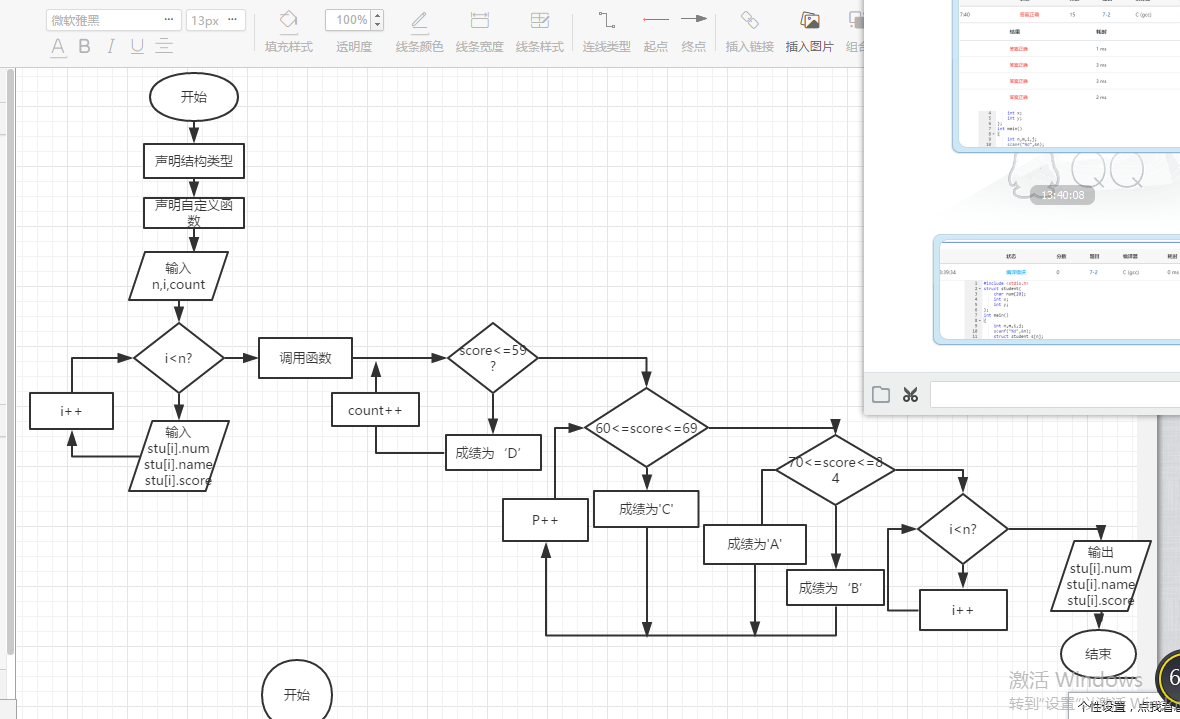Select the count++ box
Image resolution: width=1180 pixels, height=719 pixels.
pyautogui.click(x=376, y=410)
